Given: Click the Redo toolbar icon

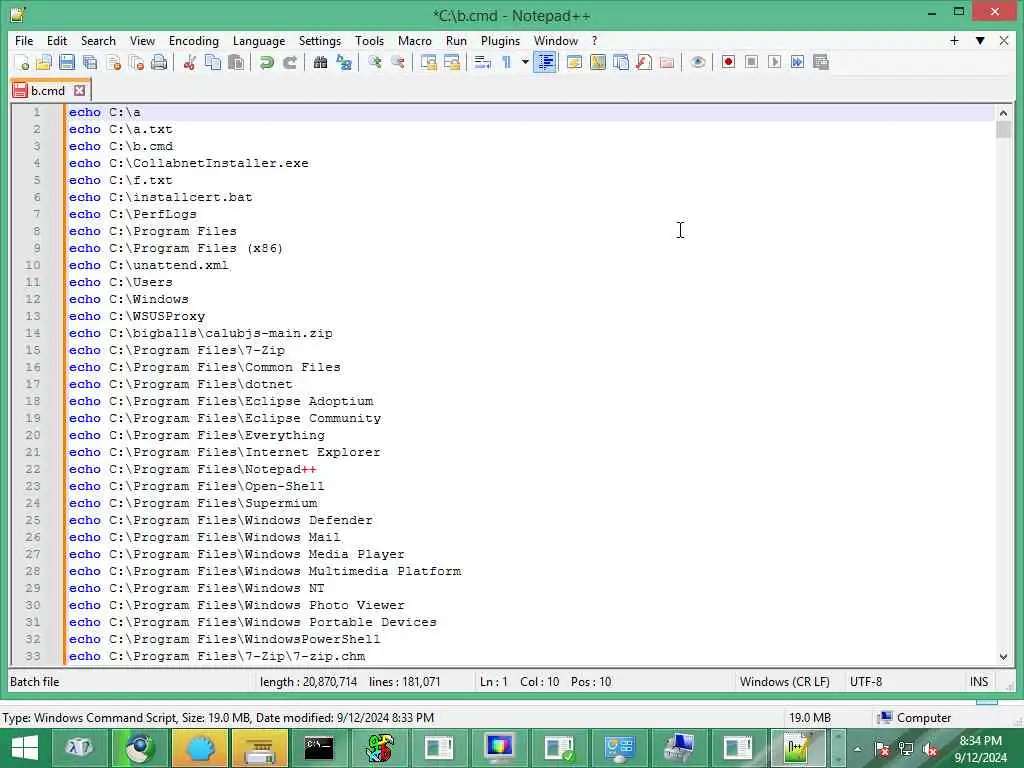Looking at the screenshot, I should click(x=290, y=62).
